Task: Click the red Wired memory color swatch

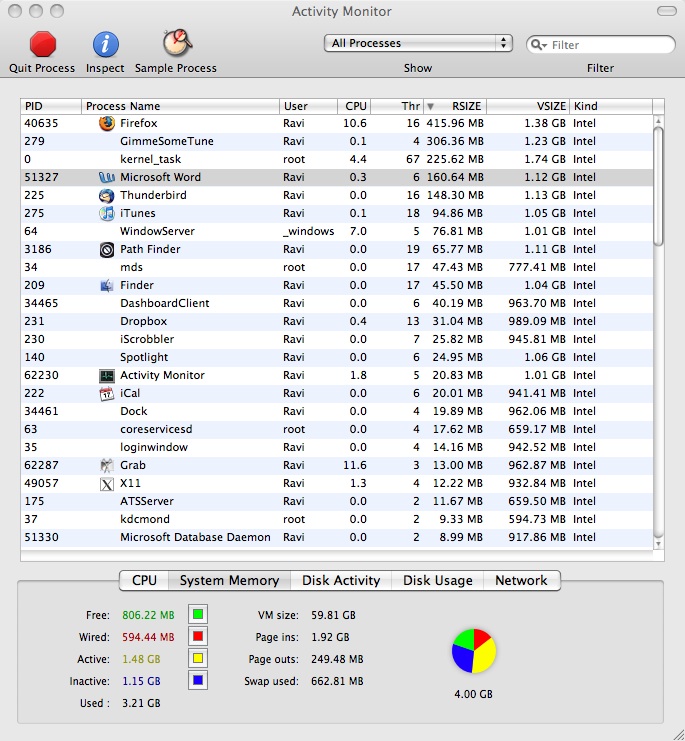Action: (198, 637)
